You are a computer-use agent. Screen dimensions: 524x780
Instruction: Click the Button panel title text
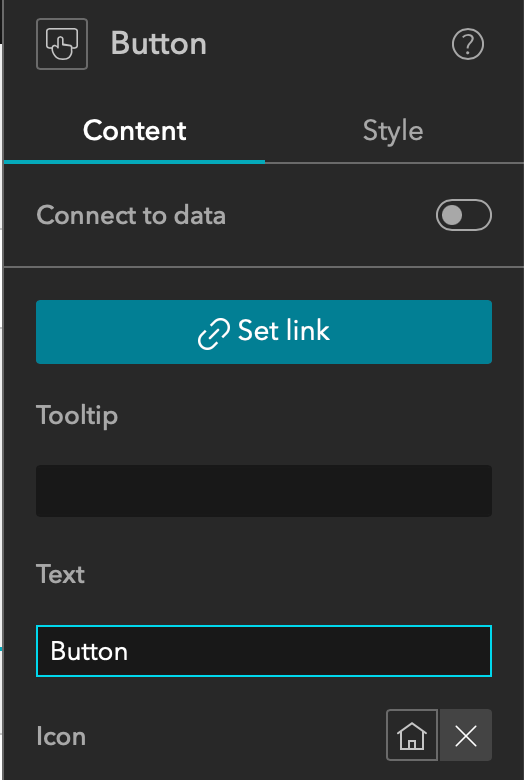158,44
